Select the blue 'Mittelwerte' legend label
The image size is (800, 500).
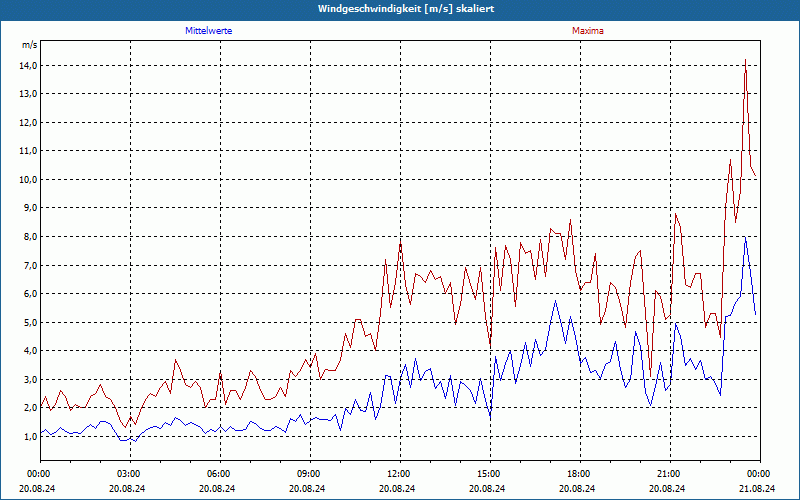(209, 31)
